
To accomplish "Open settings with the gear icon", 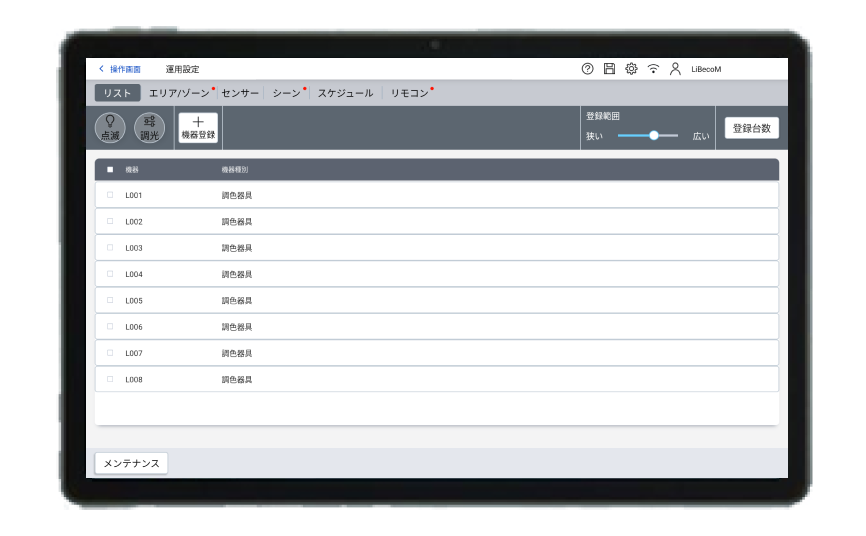I will click(631, 69).
